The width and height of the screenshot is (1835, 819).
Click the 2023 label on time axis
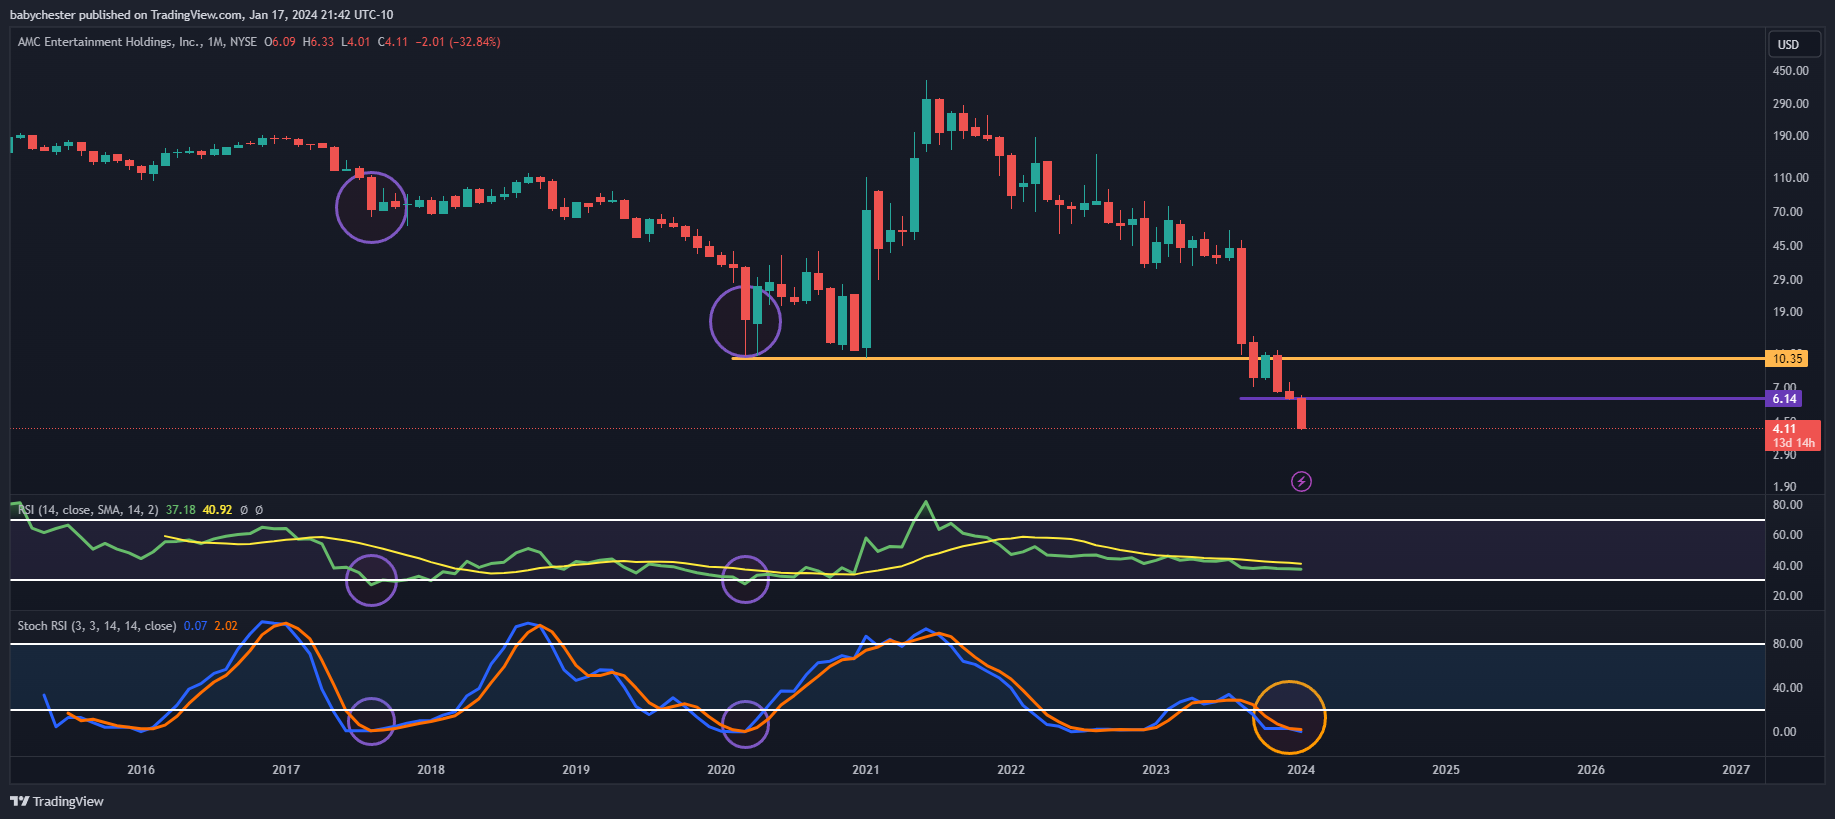tap(1156, 770)
